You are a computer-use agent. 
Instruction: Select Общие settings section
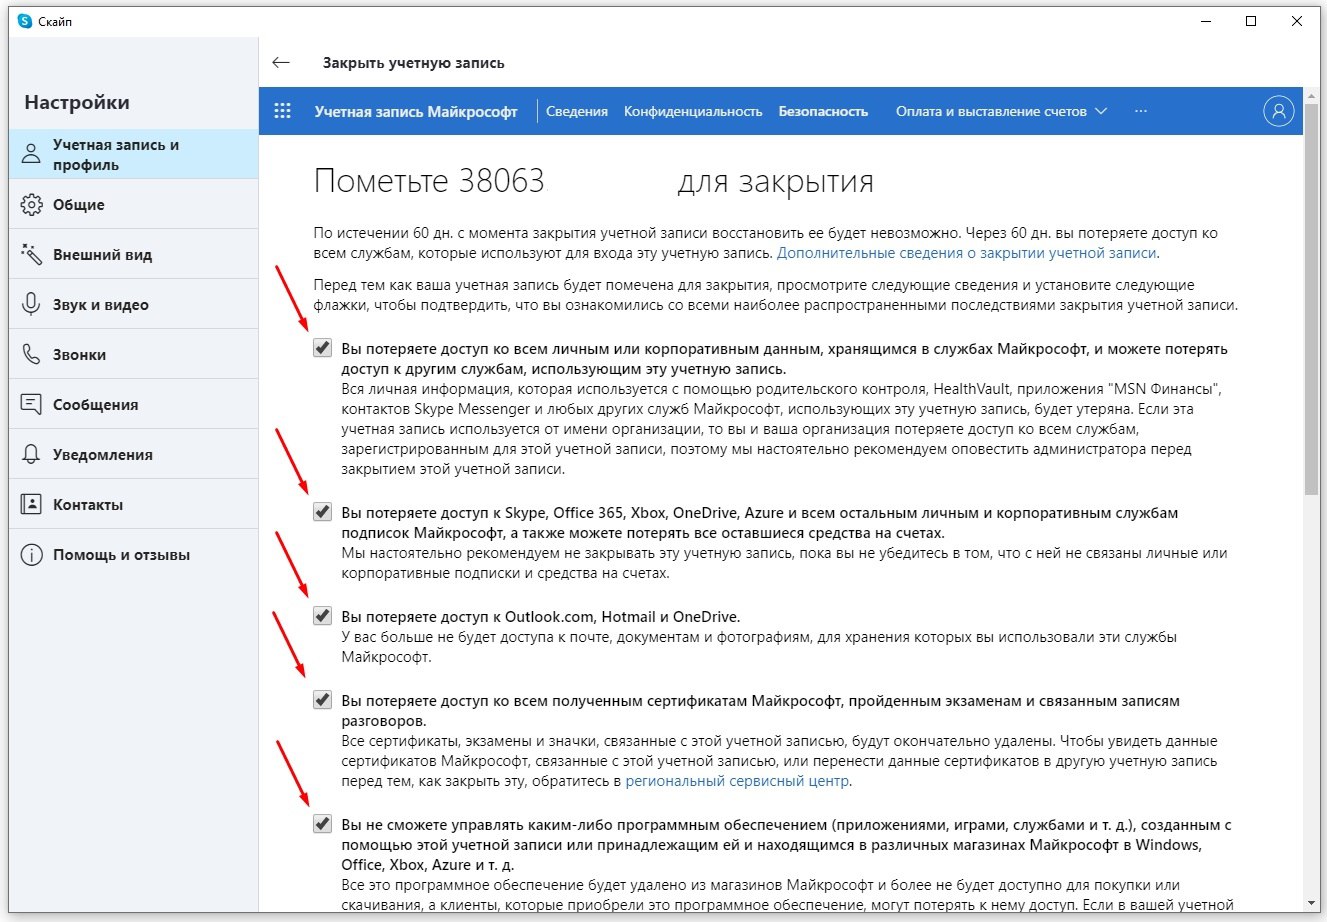click(x=134, y=204)
